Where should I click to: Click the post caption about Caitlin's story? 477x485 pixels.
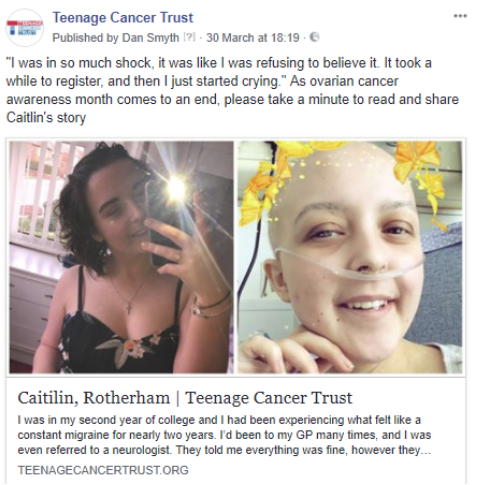(232, 90)
